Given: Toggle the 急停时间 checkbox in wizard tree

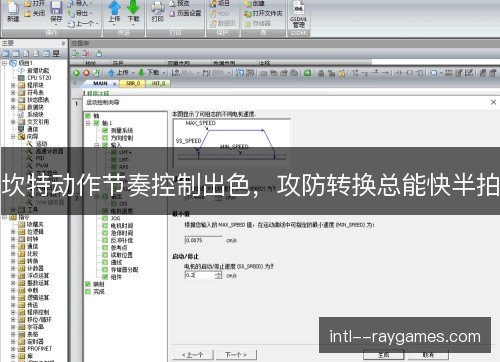Looking at the screenshot, I should pos(105,233).
